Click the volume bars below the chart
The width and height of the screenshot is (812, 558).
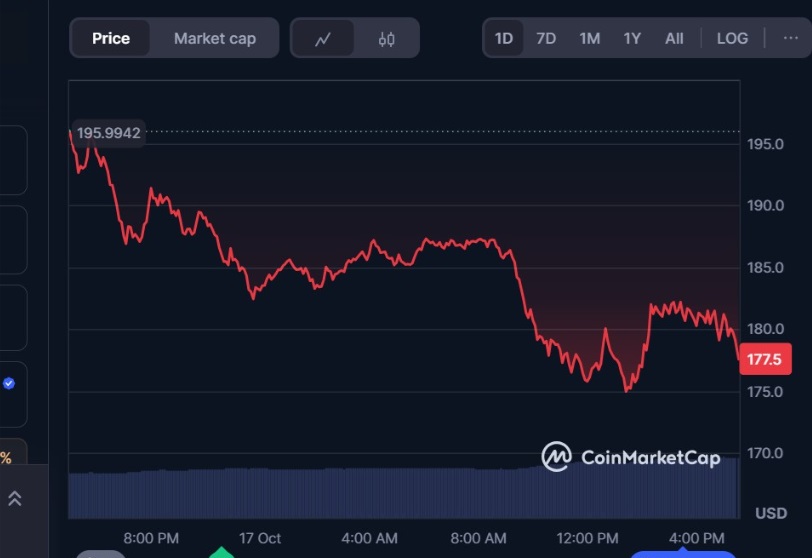[400, 492]
